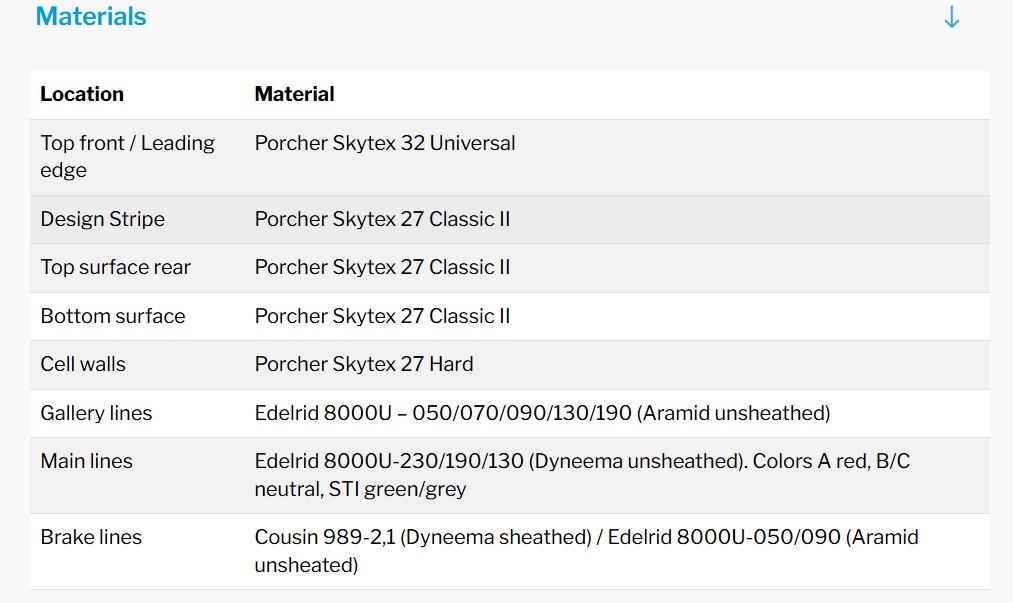
Task: Click the Design Stripe material value
Action: click(x=382, y=219)
